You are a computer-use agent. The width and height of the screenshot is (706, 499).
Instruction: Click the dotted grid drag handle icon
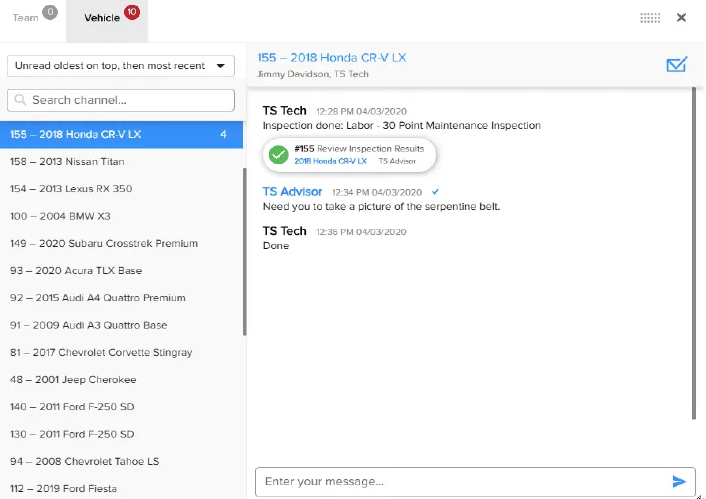click(x=650, y=18)
